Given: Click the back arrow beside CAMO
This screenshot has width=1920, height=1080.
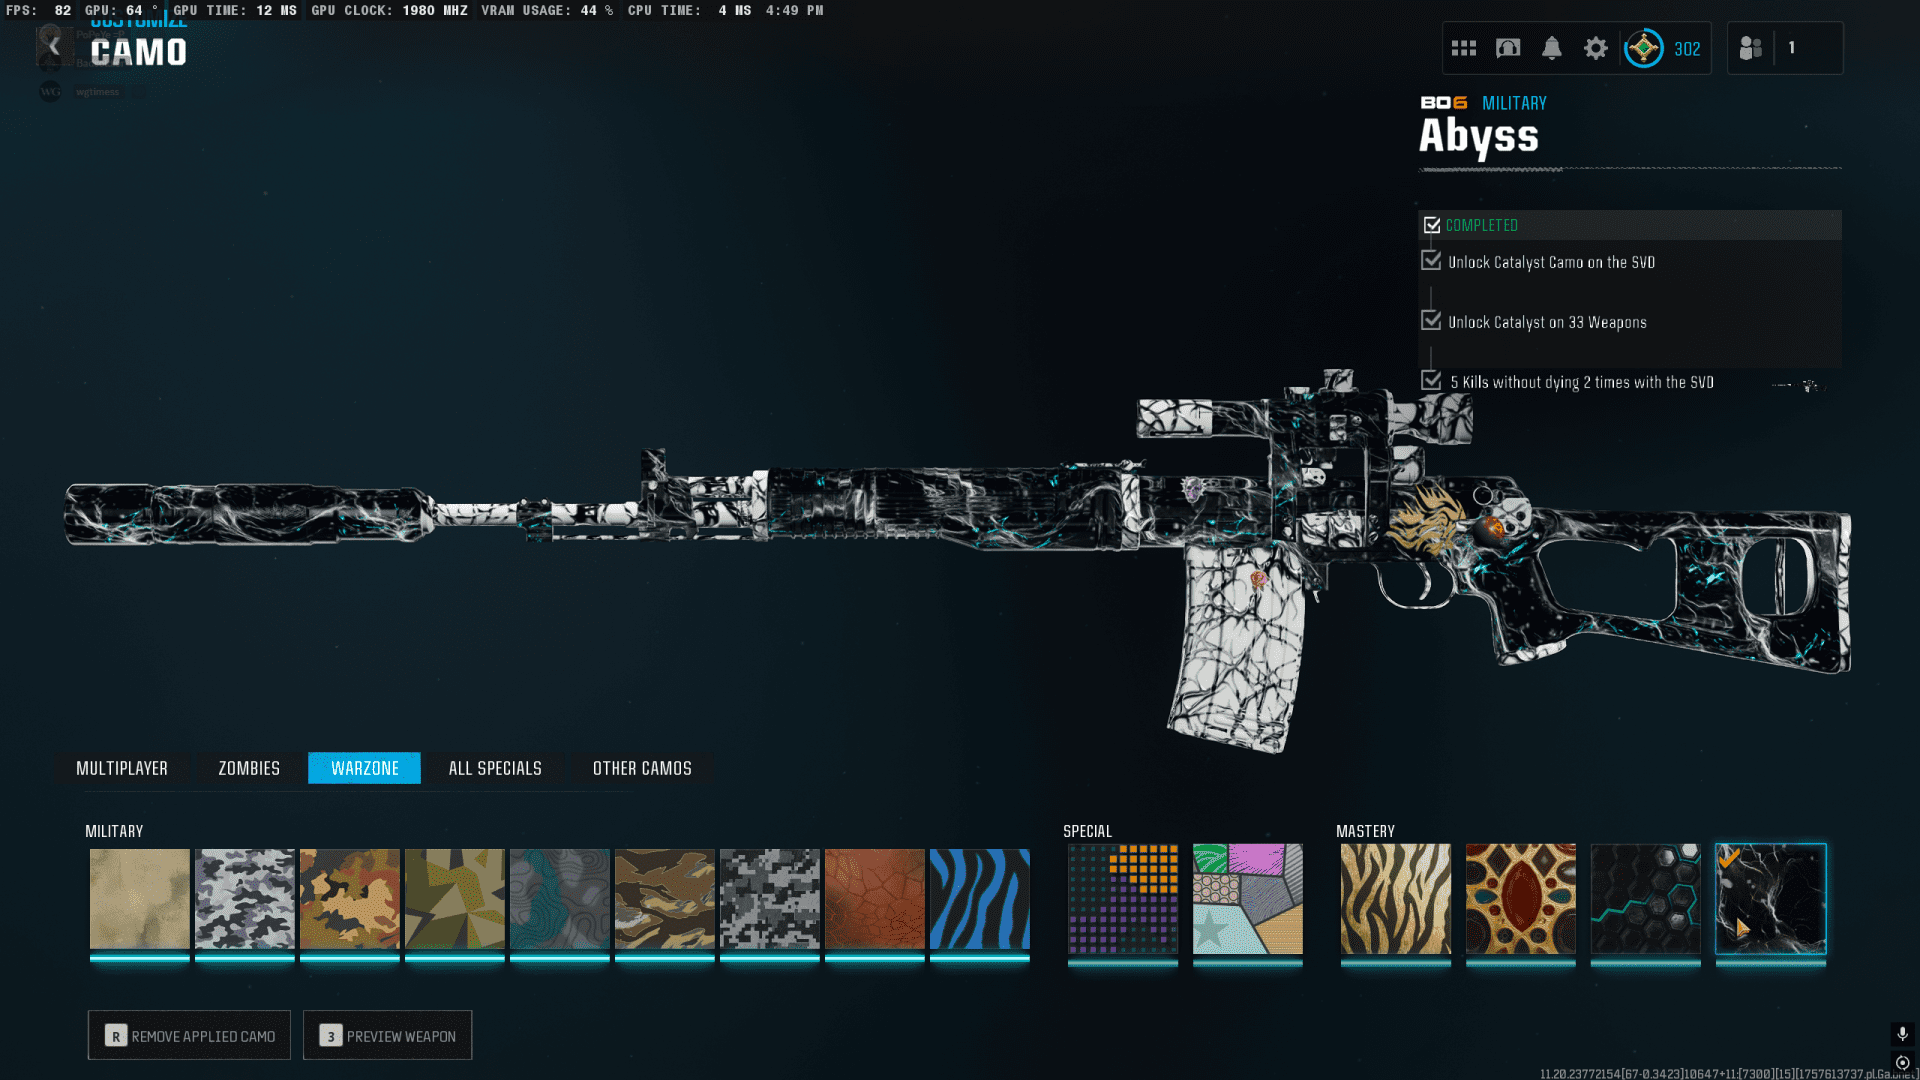Looking at the screenshot, I should coord(54,47).
